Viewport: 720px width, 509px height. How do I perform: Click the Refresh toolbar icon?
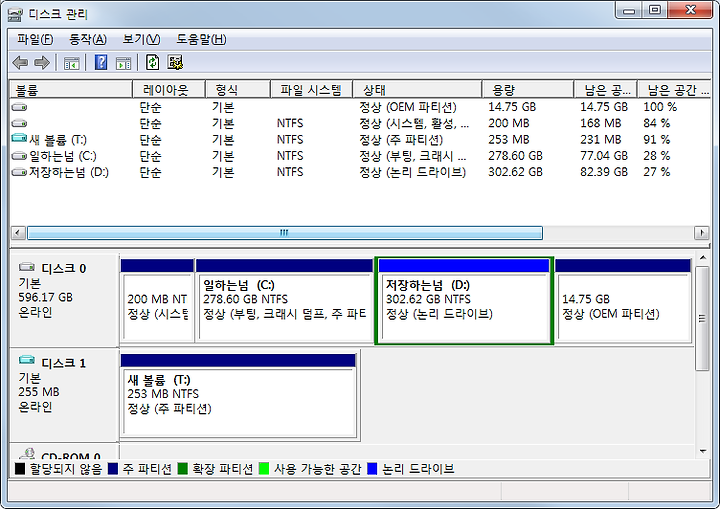(x=152, y=62)
